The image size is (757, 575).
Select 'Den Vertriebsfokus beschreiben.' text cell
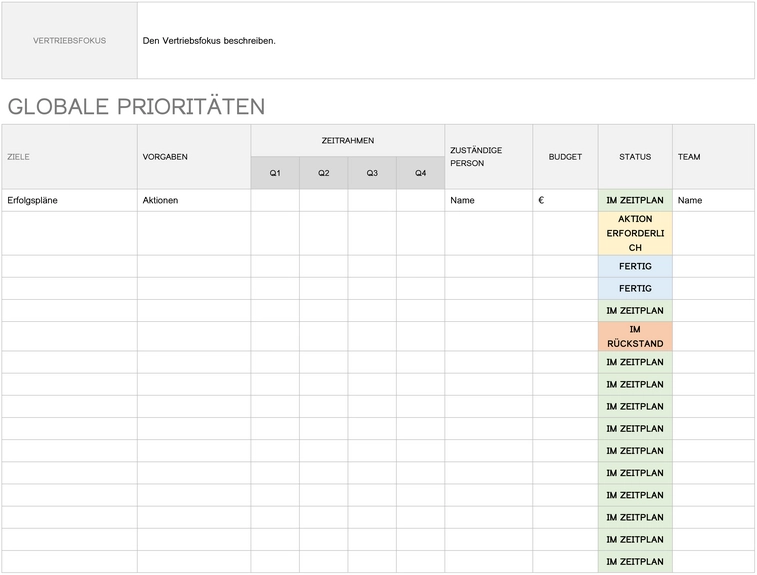[x=446, y=41]
